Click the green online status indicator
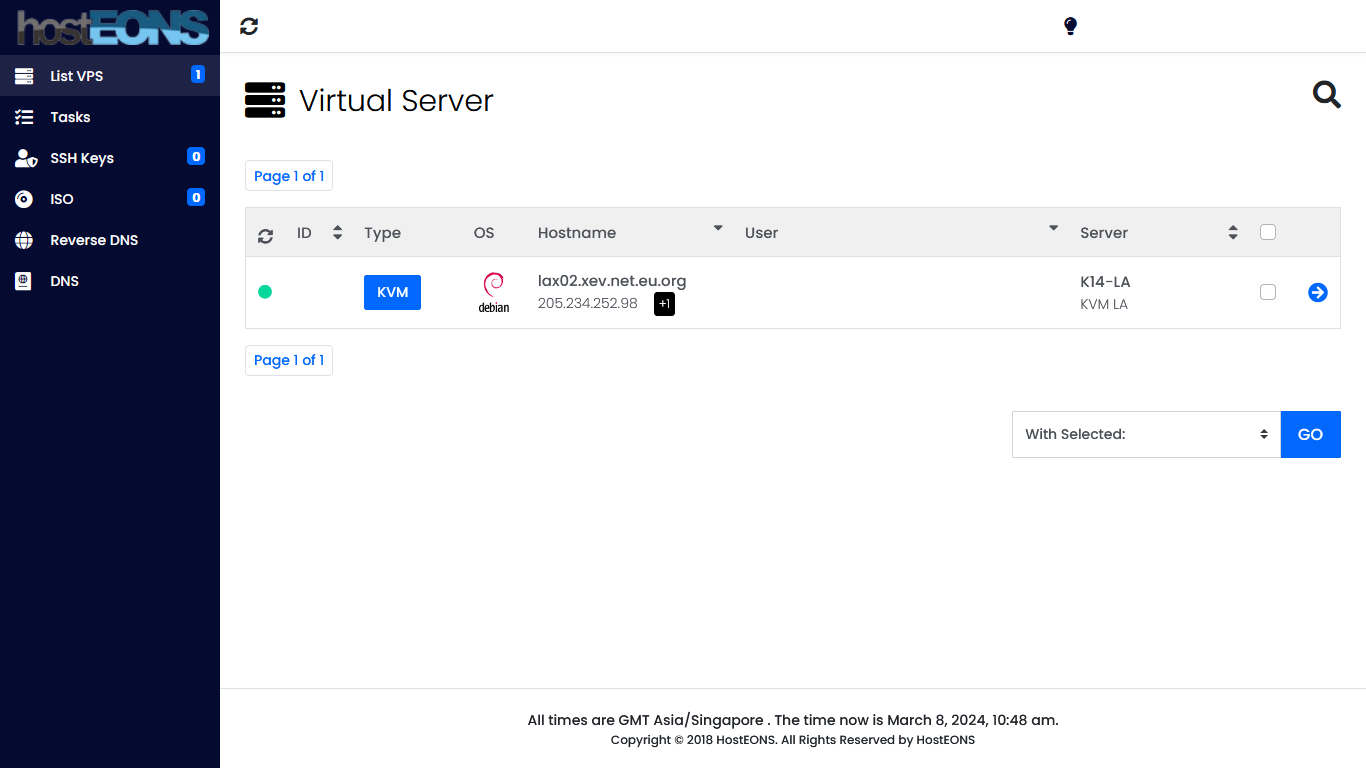Image resolution: width=1366 pixels, height=768 pixels. coord(265,292)
